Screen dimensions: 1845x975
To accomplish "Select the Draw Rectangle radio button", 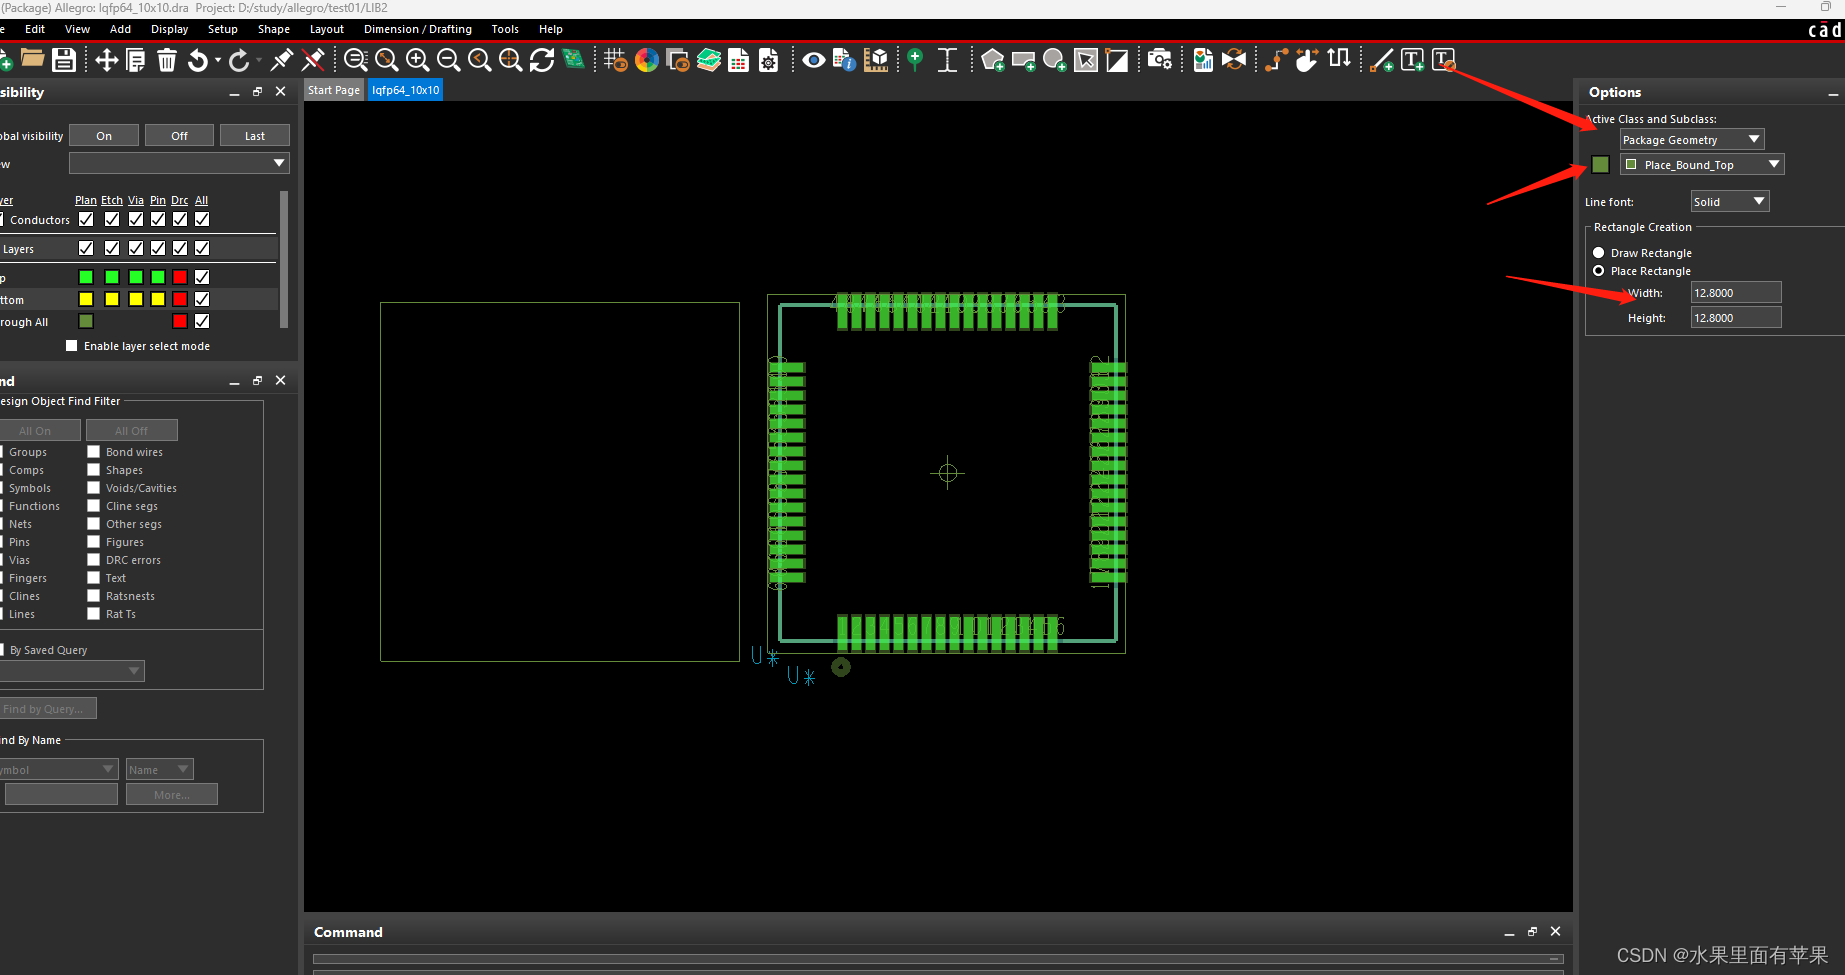I will pyautogui.click(x=1598, y=253).
